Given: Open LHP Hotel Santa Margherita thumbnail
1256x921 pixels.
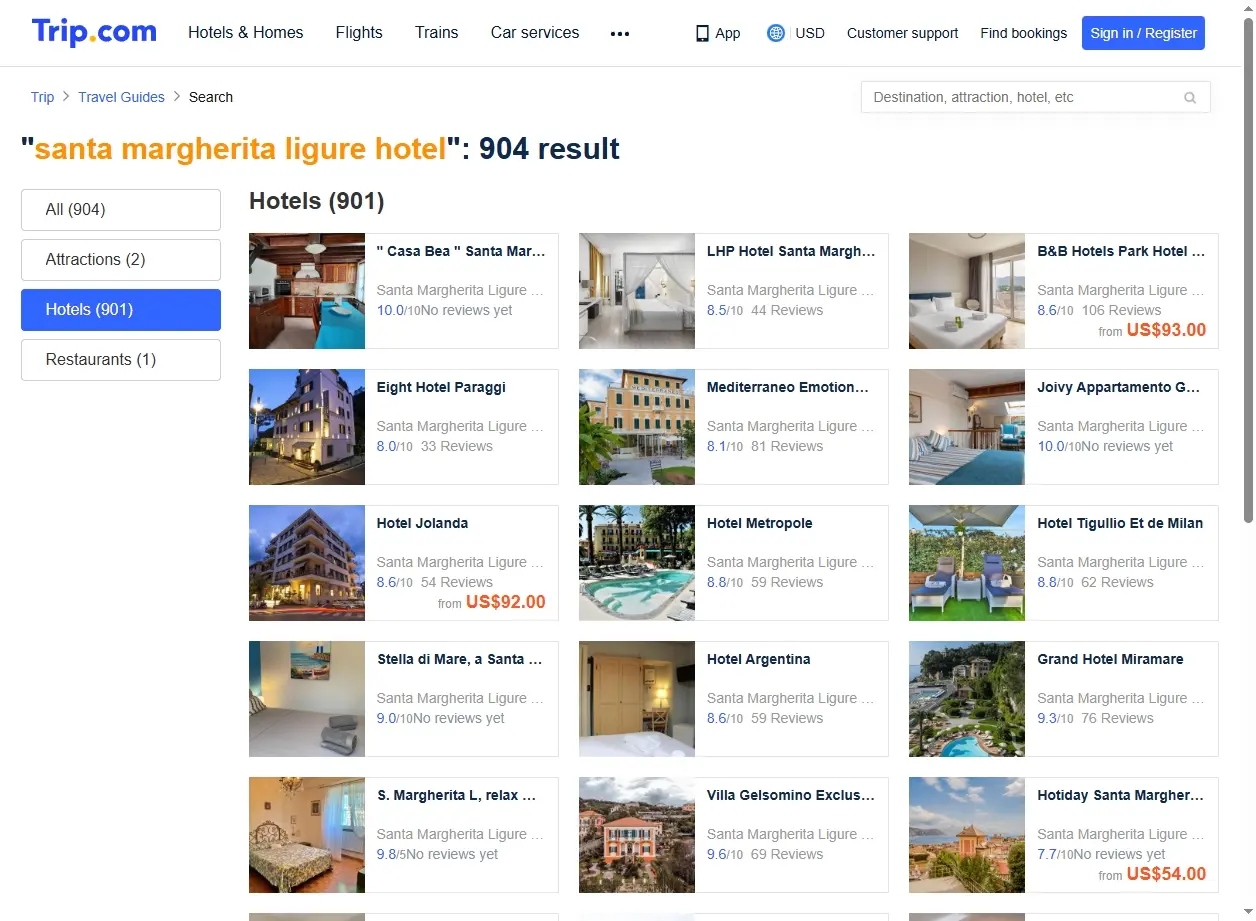Looking at the screenshot, I should 637,291.
